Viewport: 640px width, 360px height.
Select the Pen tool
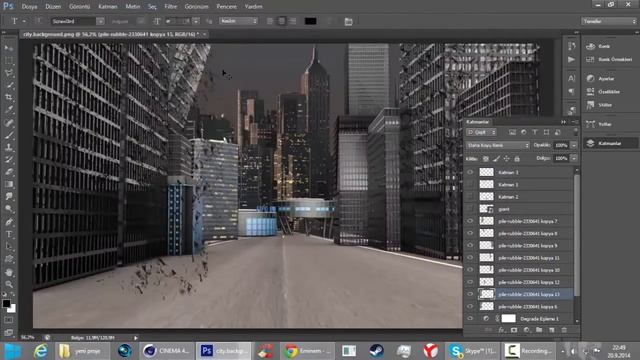9,222
